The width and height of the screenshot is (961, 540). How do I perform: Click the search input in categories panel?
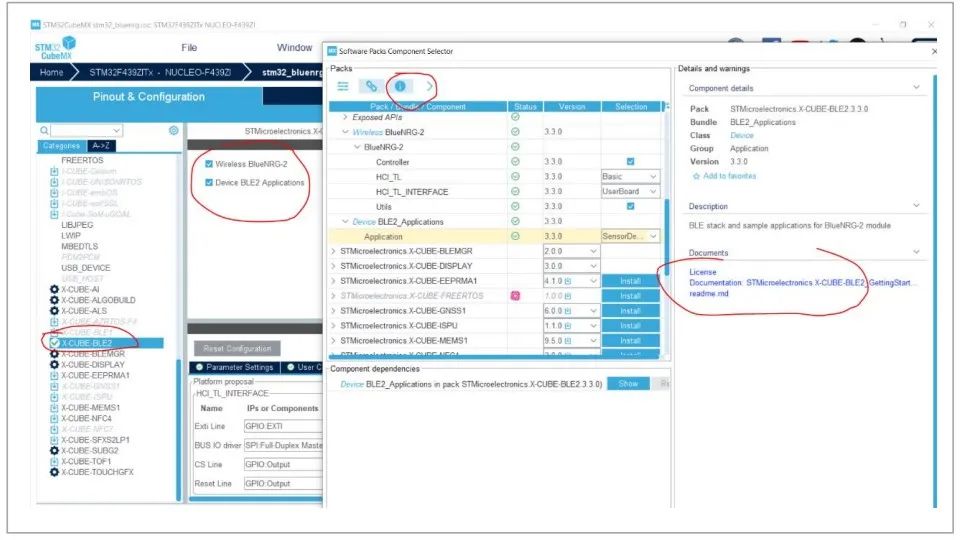tap(86, 131)
